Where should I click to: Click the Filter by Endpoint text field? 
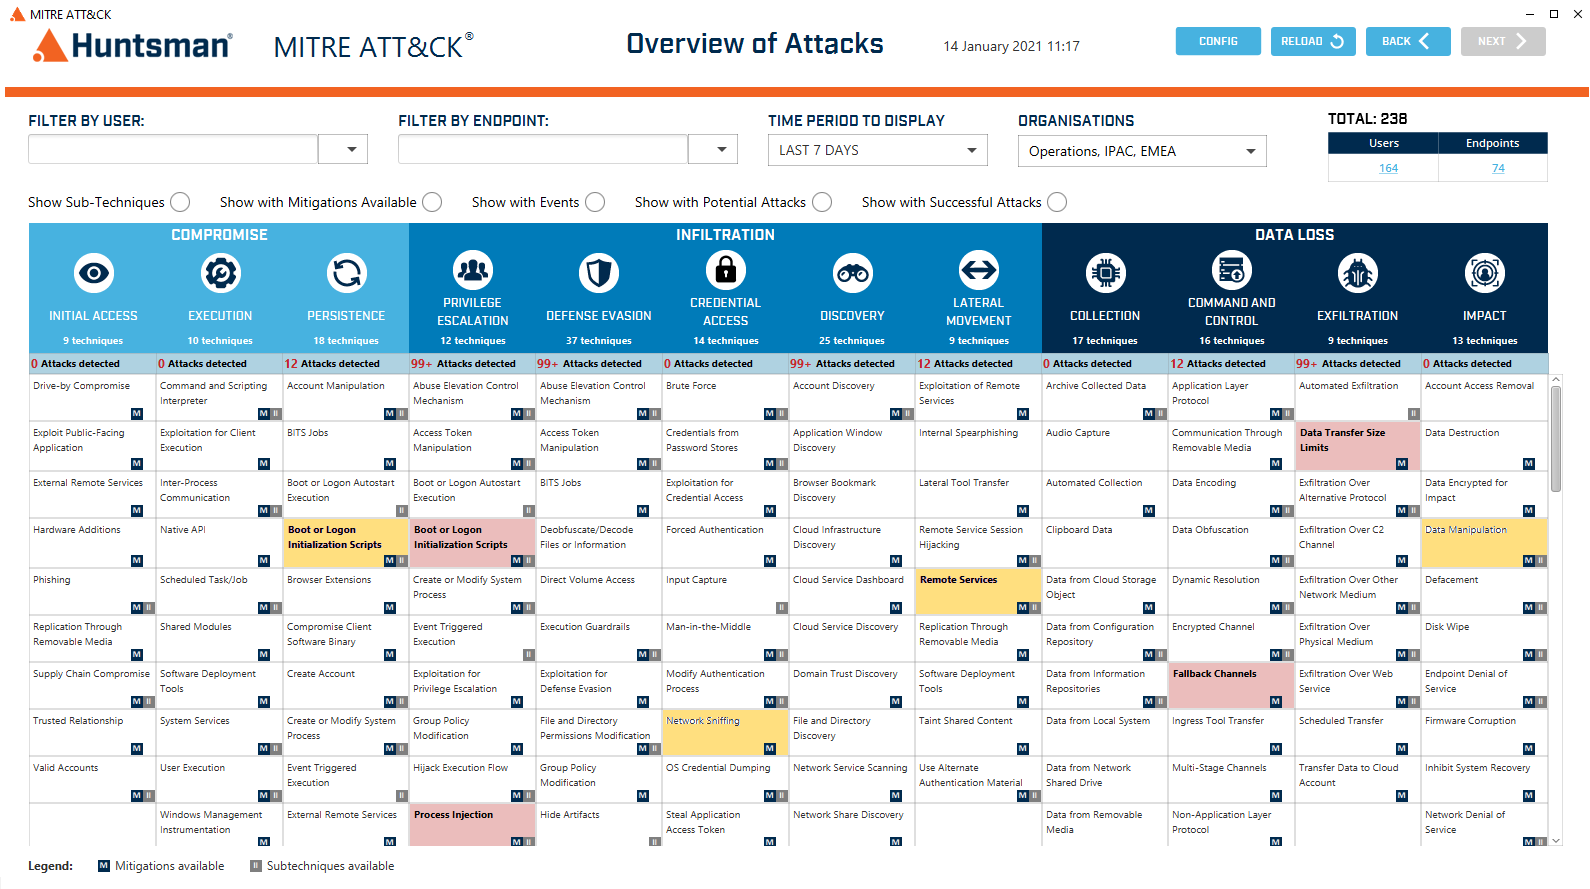pyautogui.click(x=543, y=149)
